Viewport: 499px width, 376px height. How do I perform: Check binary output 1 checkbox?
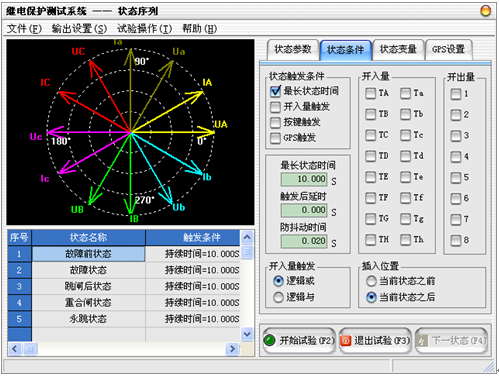[456, 94]
